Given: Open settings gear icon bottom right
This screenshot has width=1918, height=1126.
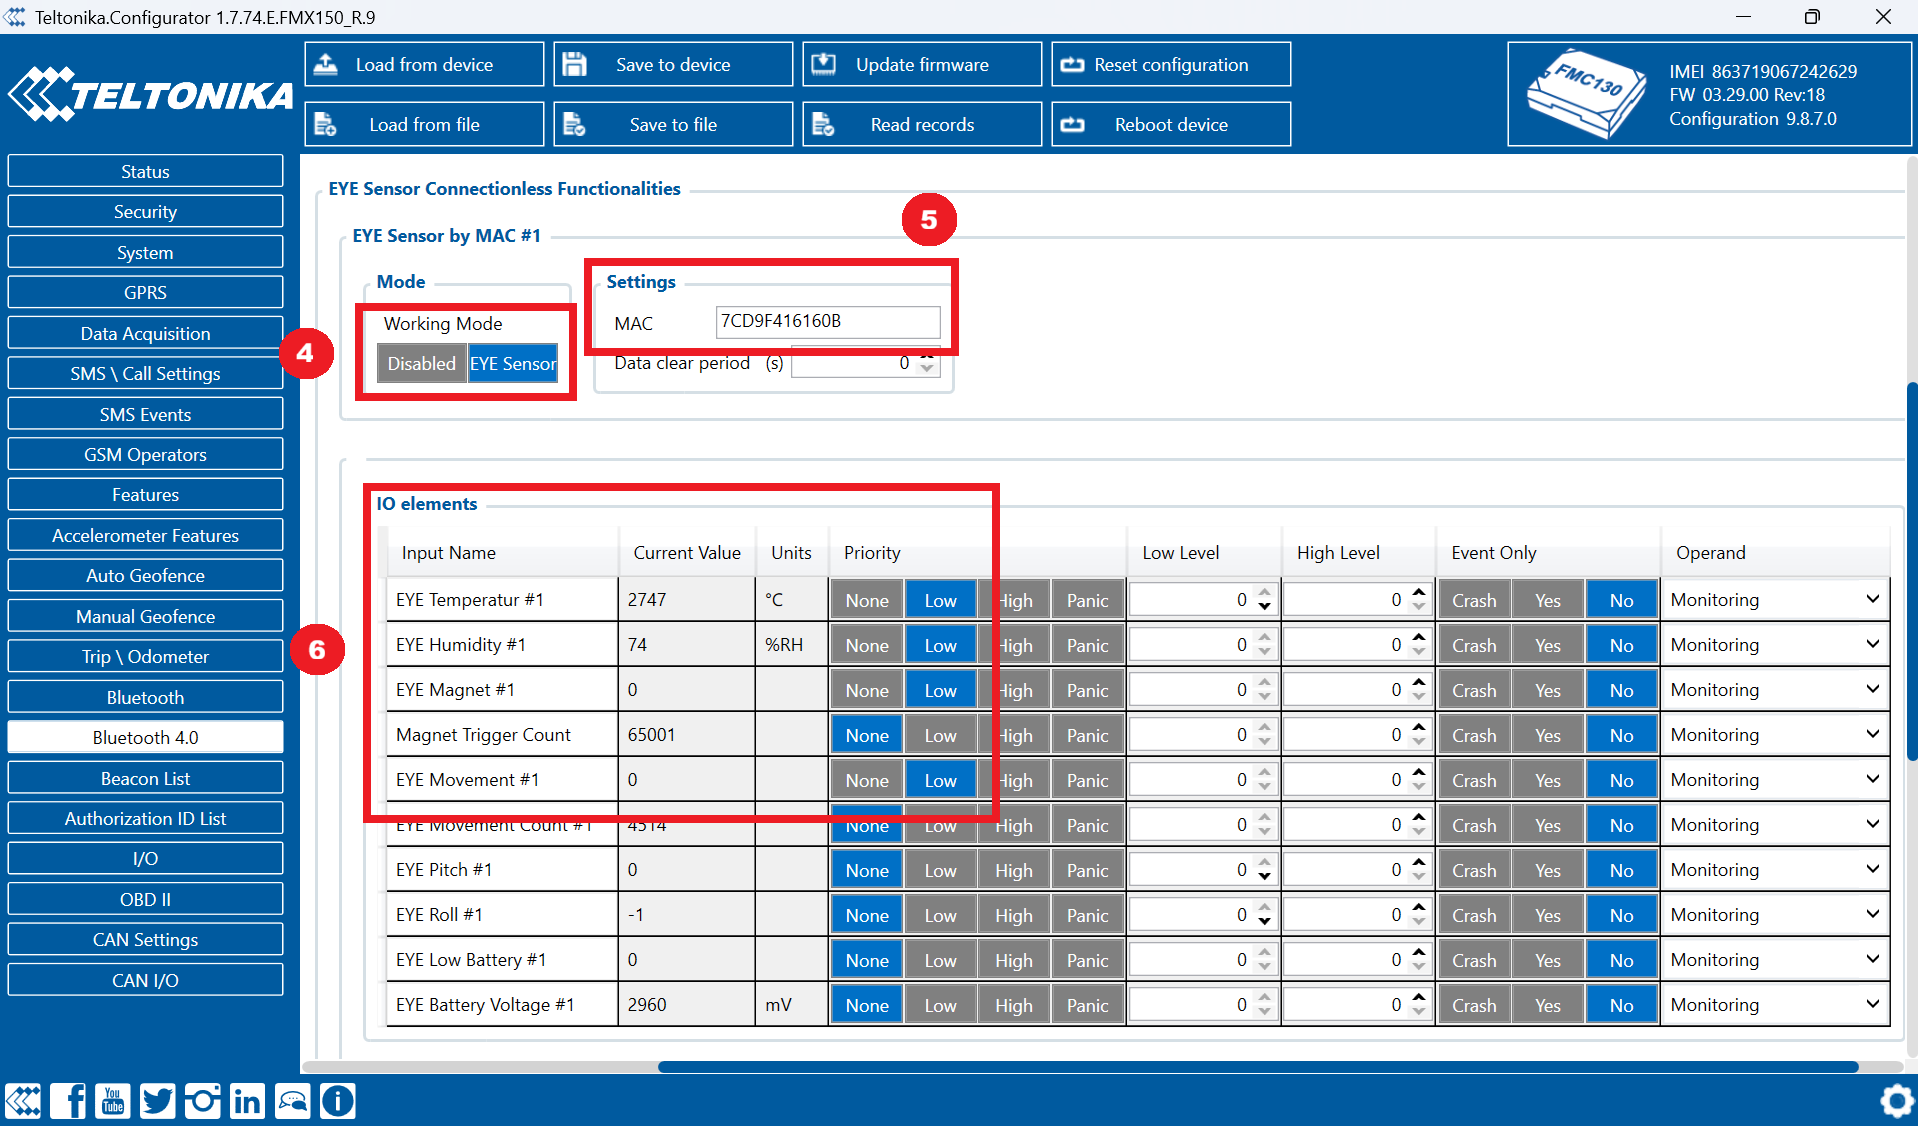Looking at the screenshot, I should pos(1896,1101).
